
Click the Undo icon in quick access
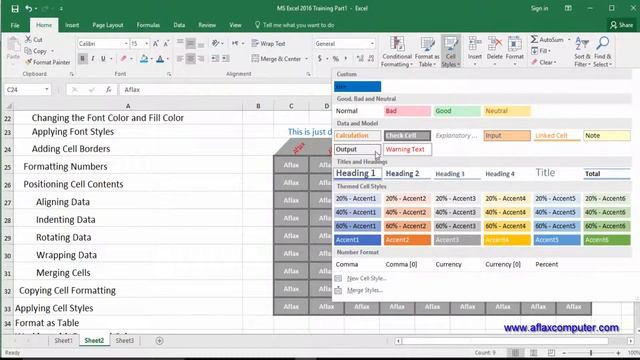pyautogui.click(x=28, y=9)
